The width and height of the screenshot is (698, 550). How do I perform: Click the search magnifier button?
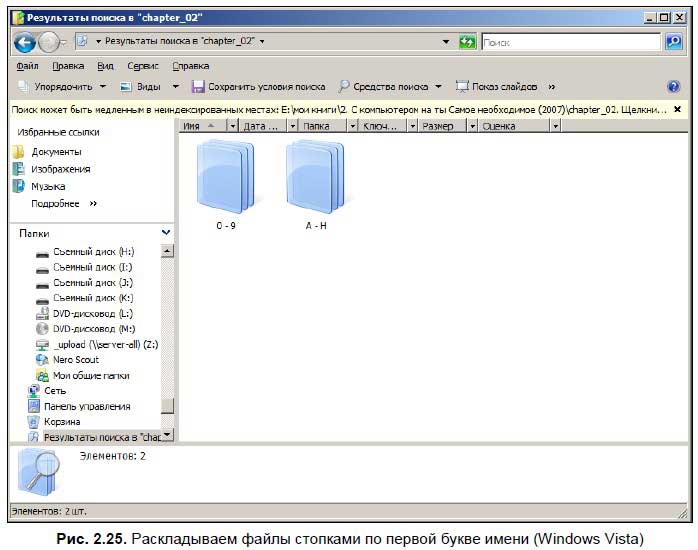click(674, 42)
